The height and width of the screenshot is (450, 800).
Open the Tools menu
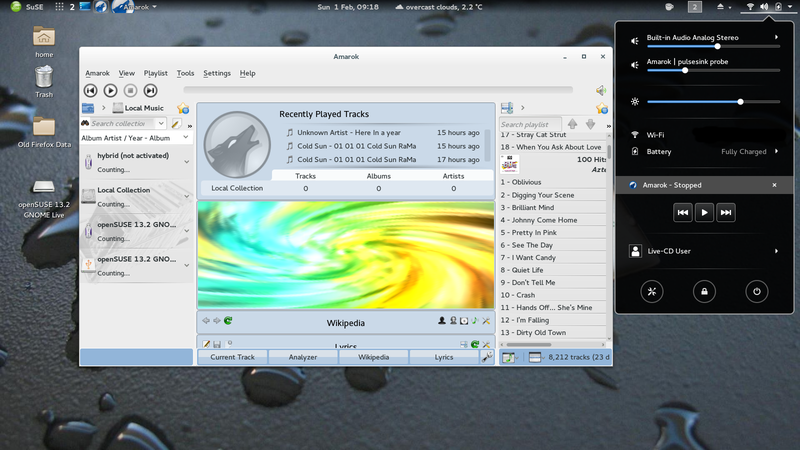[x=185, y=73]
